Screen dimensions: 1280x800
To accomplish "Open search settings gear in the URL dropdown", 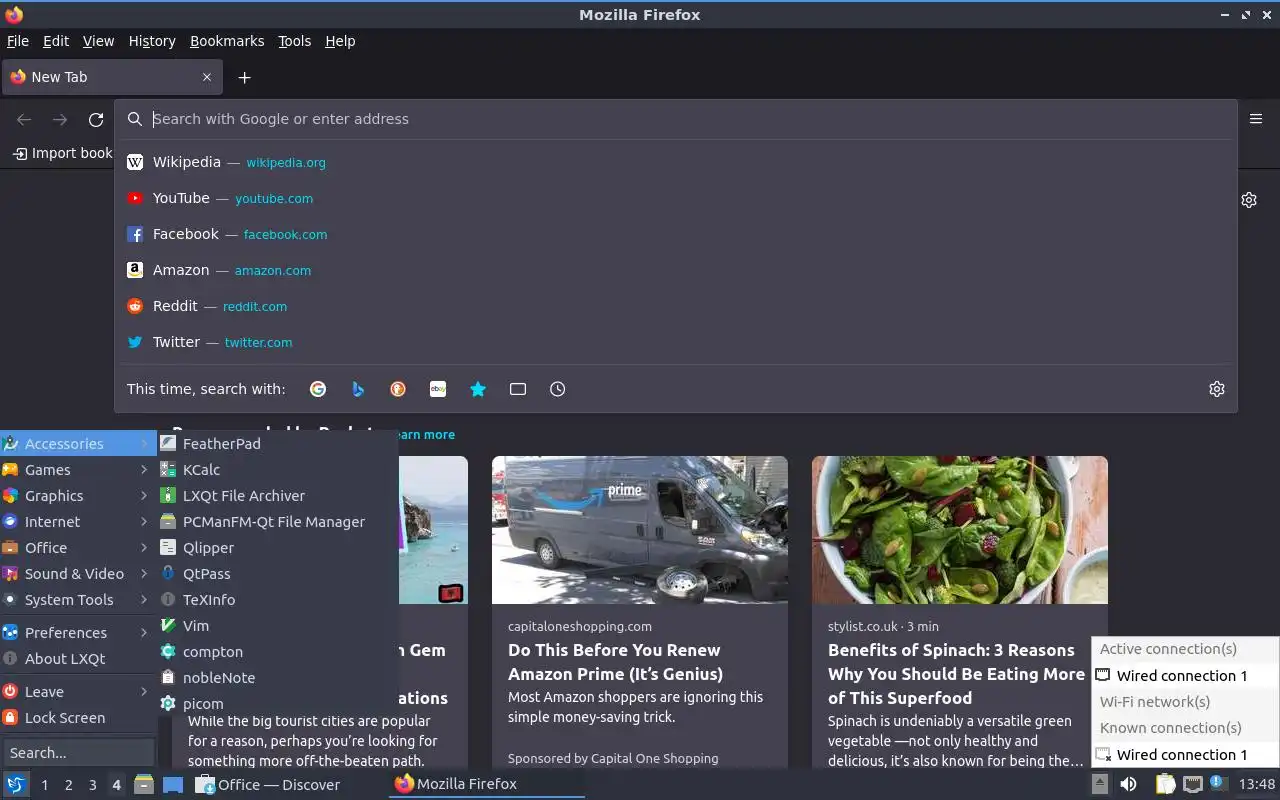I will coord(1217,389).
